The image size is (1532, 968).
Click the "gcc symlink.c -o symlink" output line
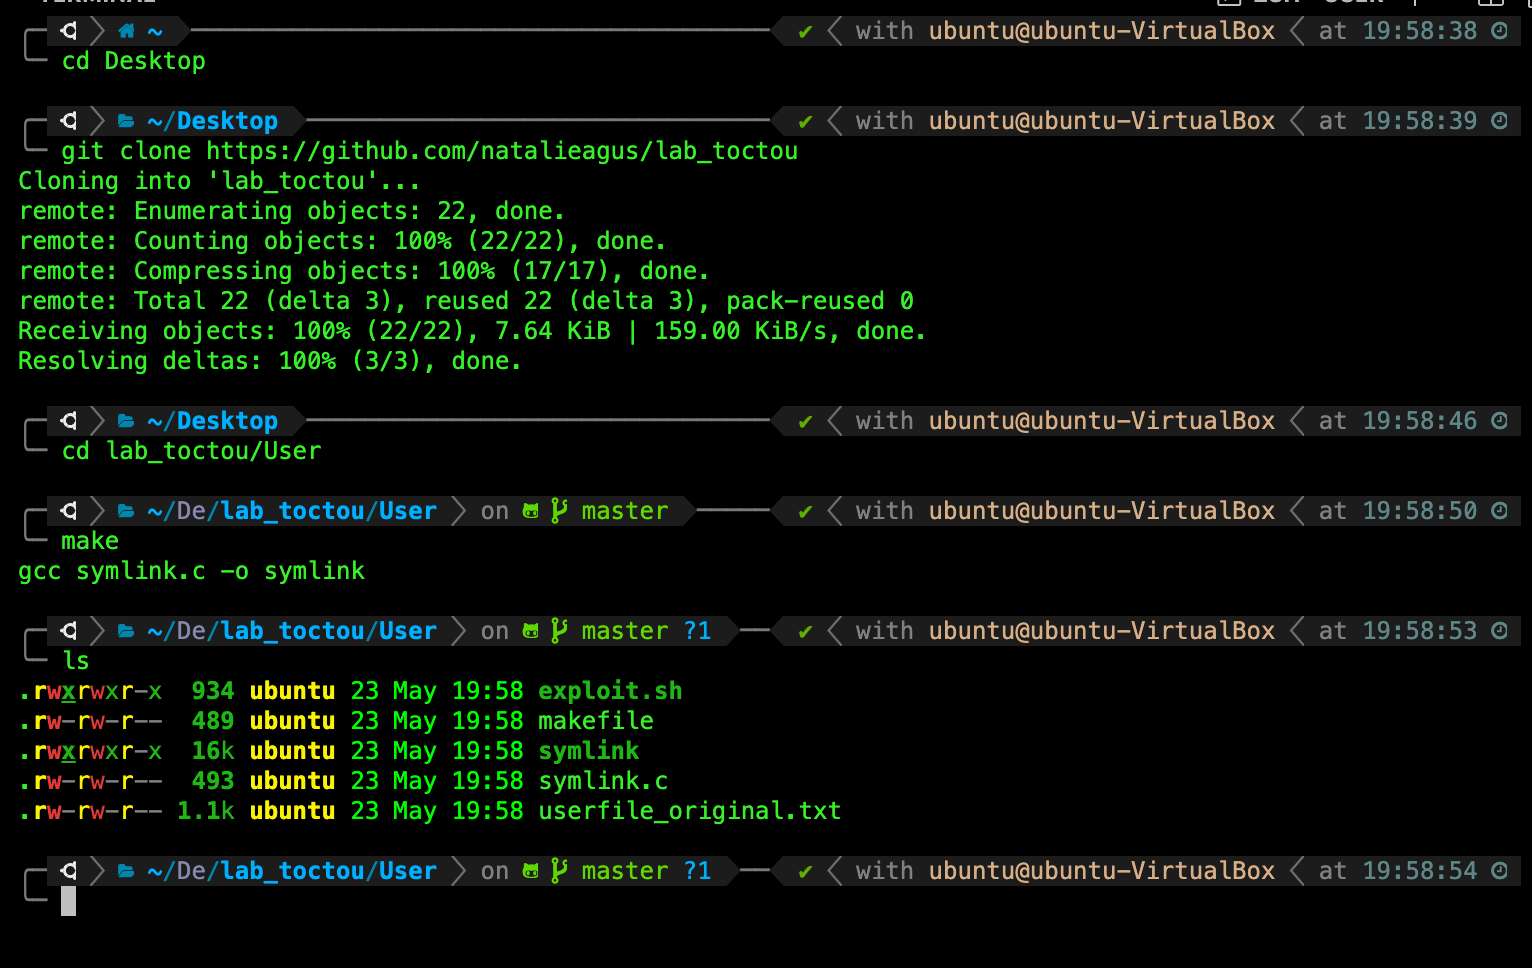point(191,571)
